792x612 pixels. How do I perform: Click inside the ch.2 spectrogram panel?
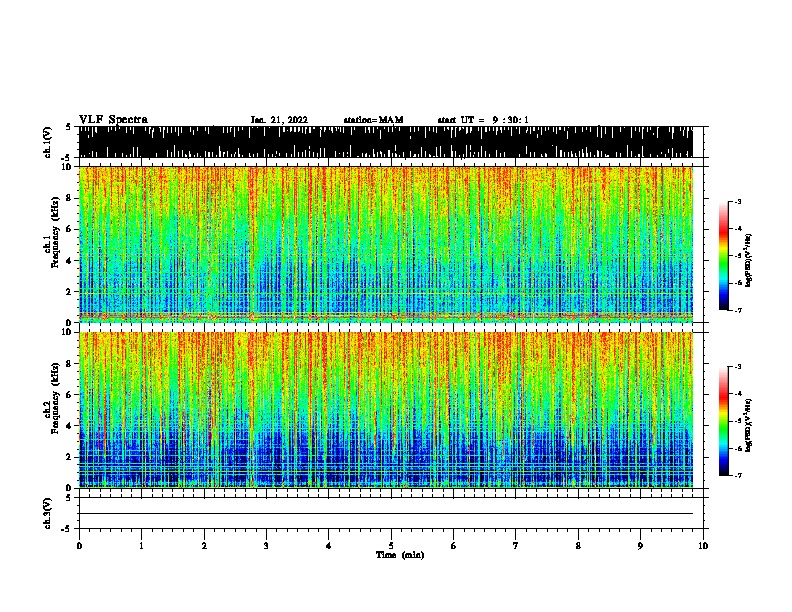(386, 410)
